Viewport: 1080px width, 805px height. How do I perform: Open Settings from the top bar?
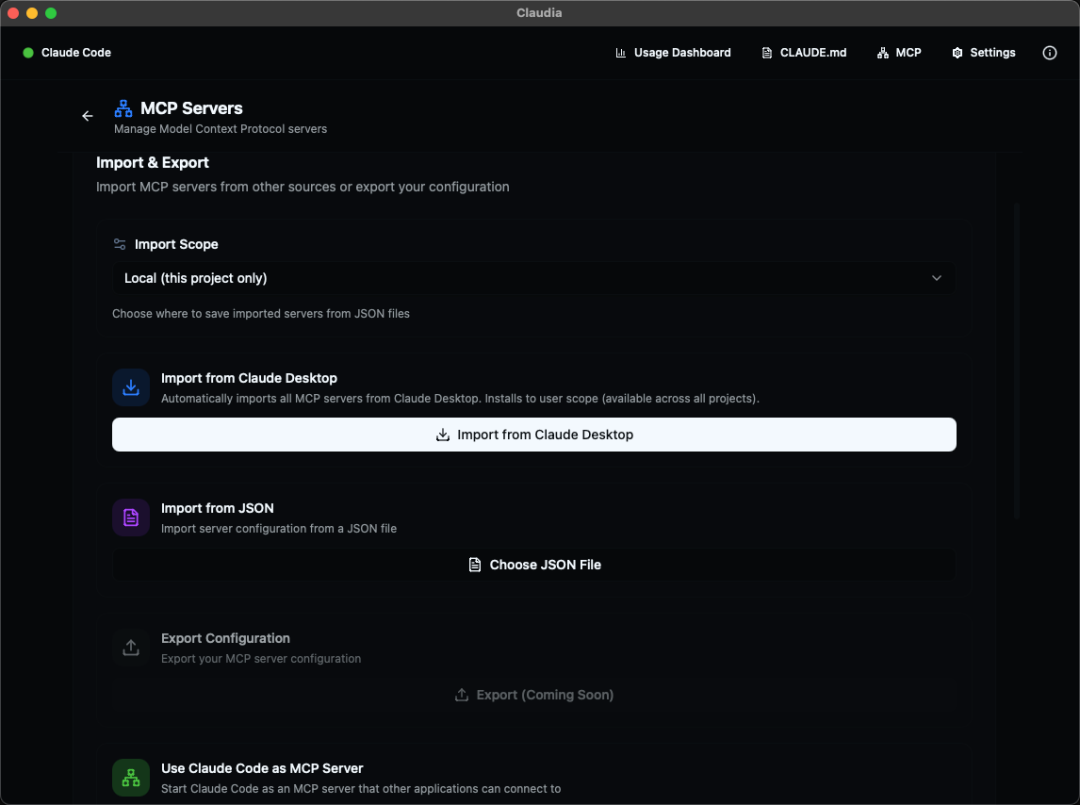(x=983, y=53)
